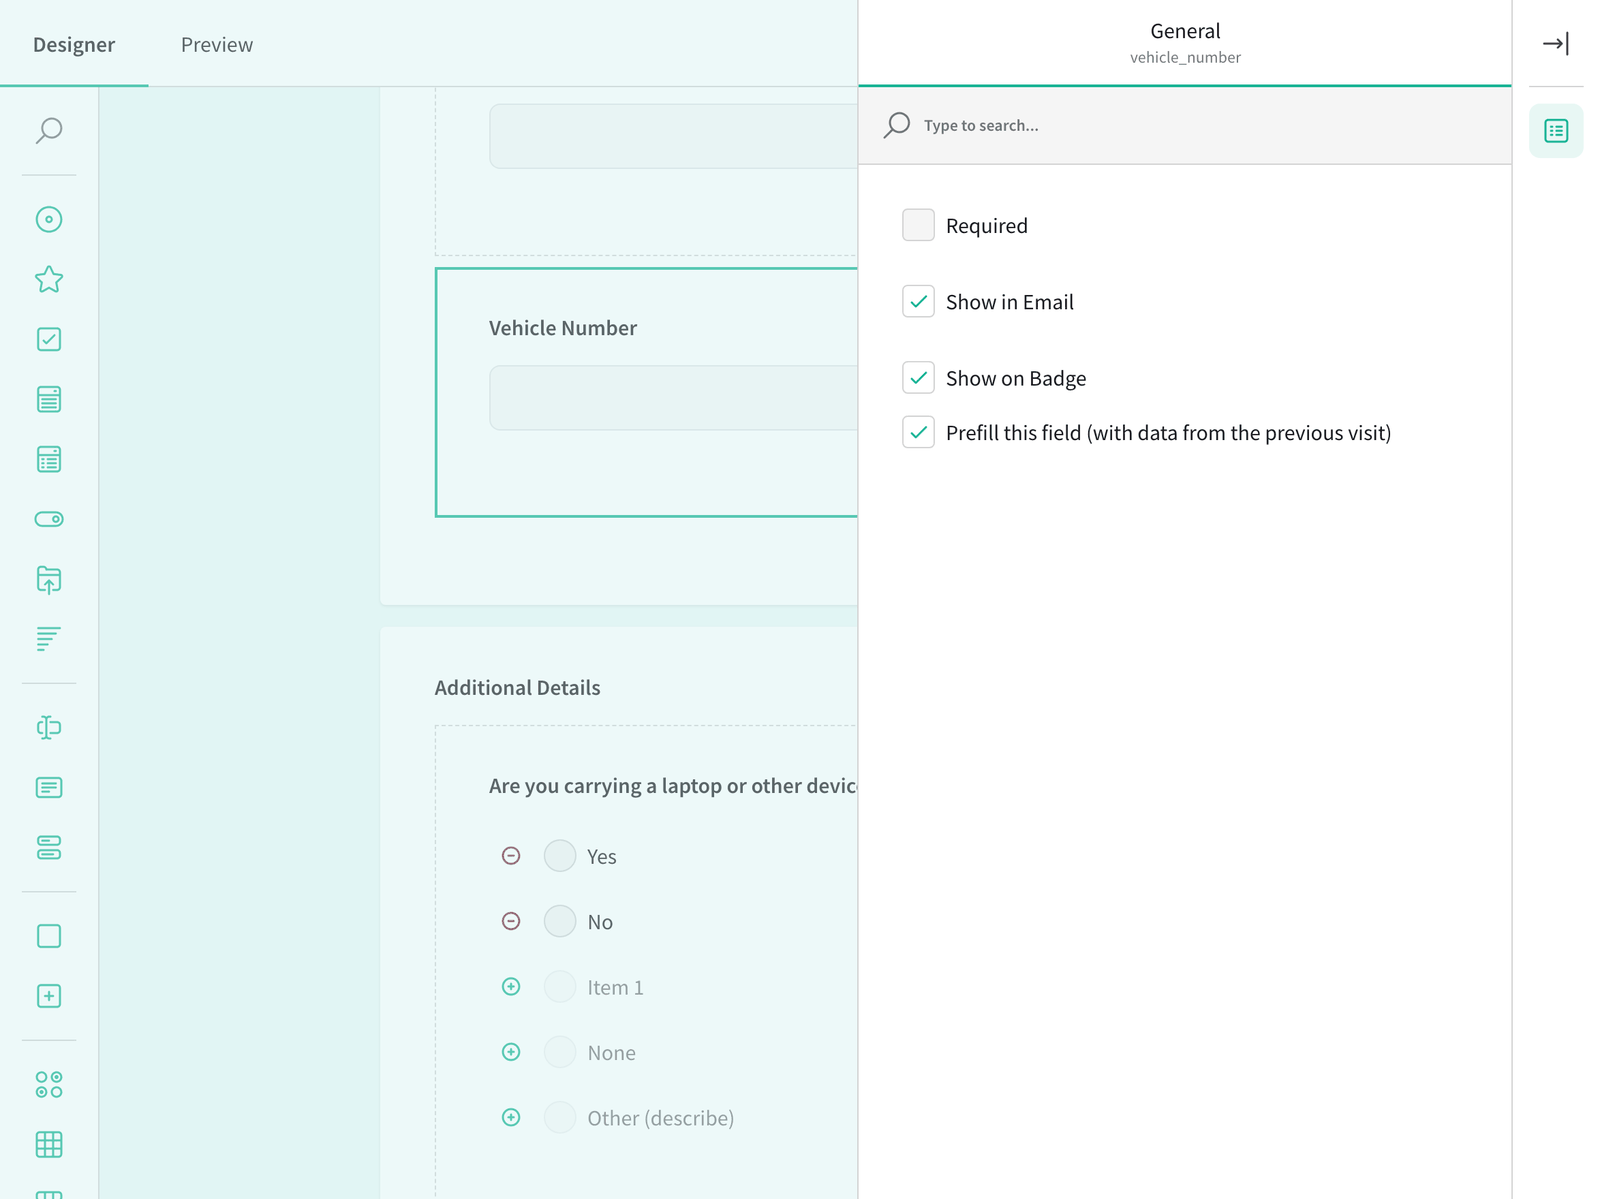Select the Matrix grid toolbox icon
This screenshot has height=1199, width=1600.
49,1144
